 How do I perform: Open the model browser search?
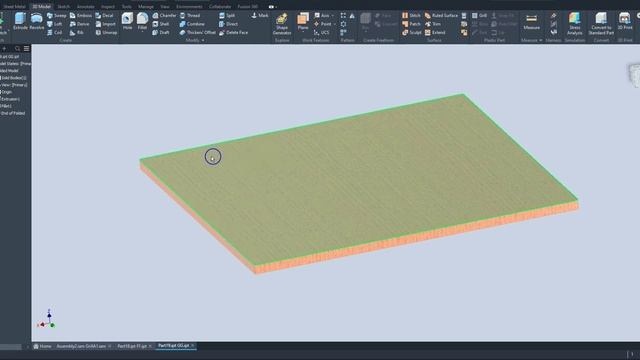pos(17,49)
